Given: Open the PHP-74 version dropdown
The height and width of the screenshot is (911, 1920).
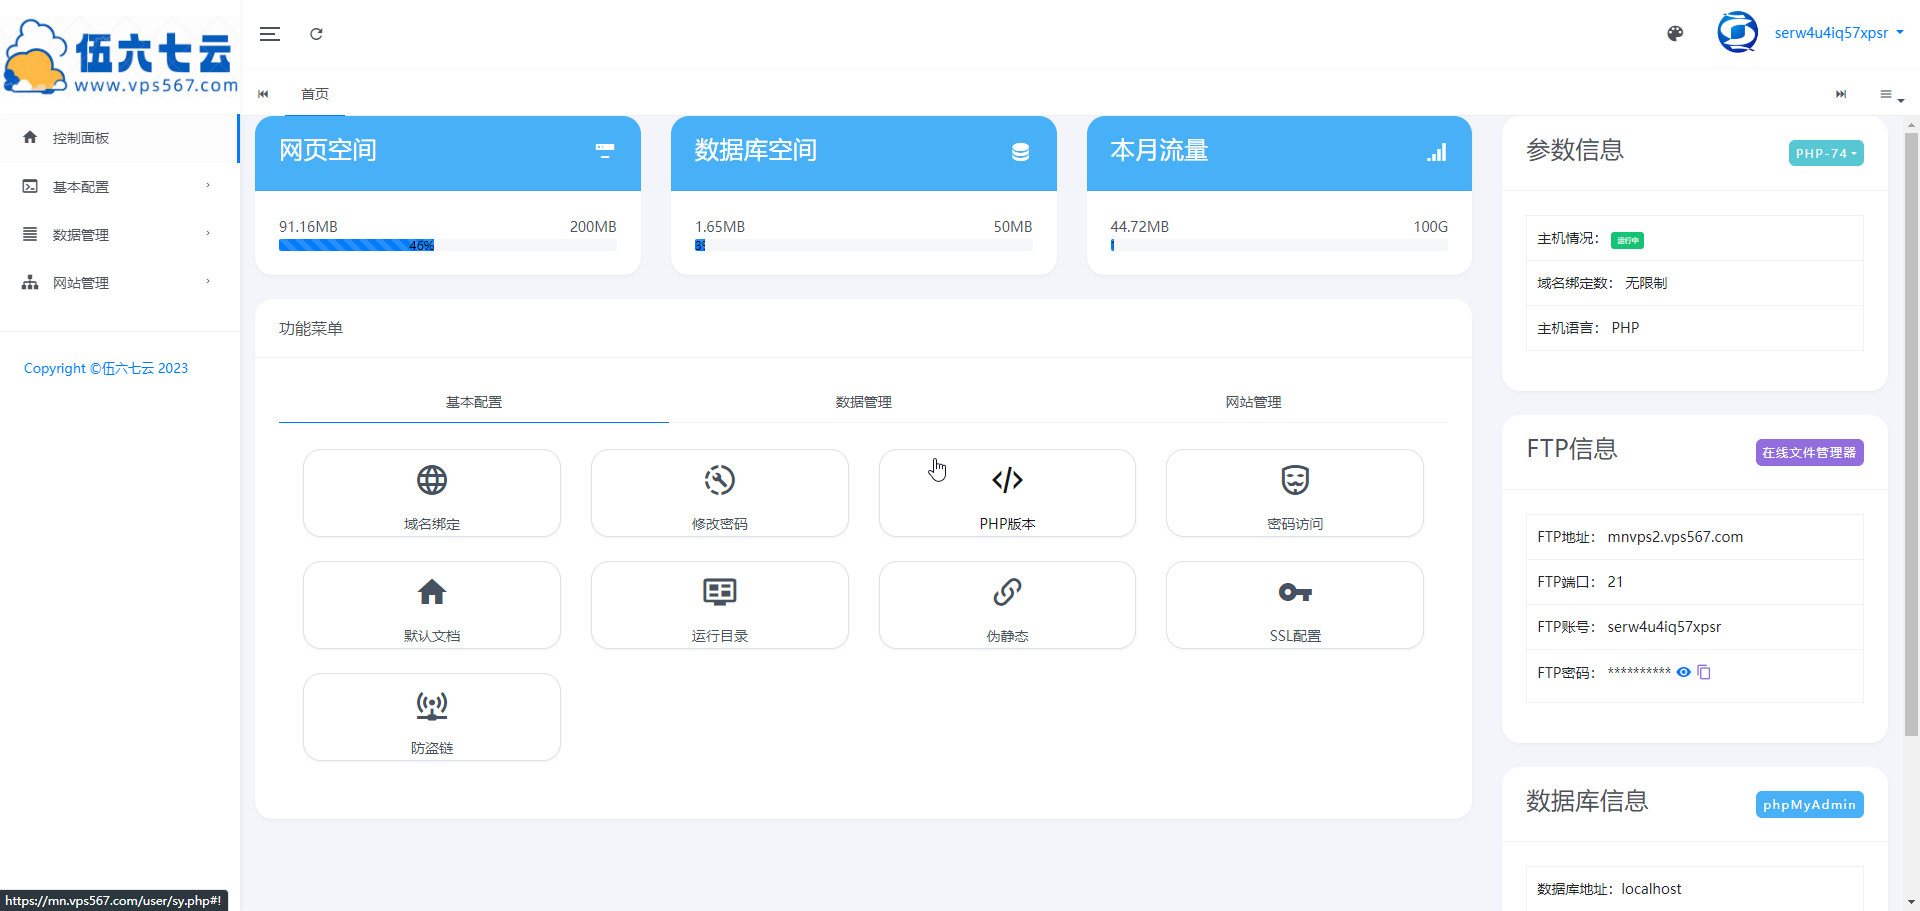Looking at the screenshot, I should (x=1825, y=153).
